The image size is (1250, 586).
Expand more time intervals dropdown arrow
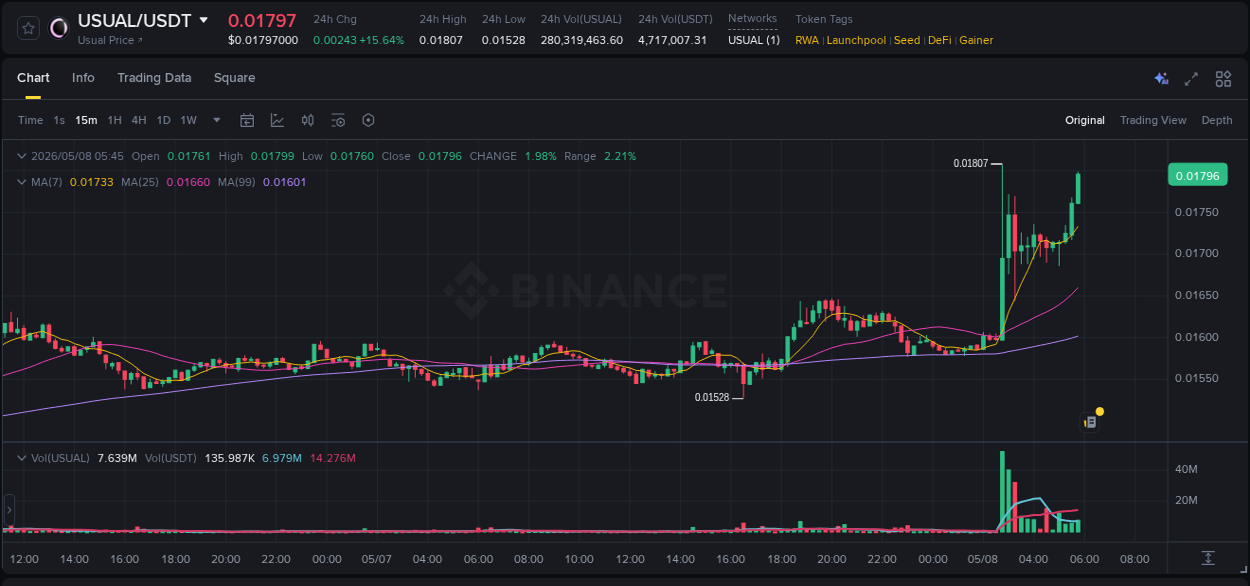point(217,120)
